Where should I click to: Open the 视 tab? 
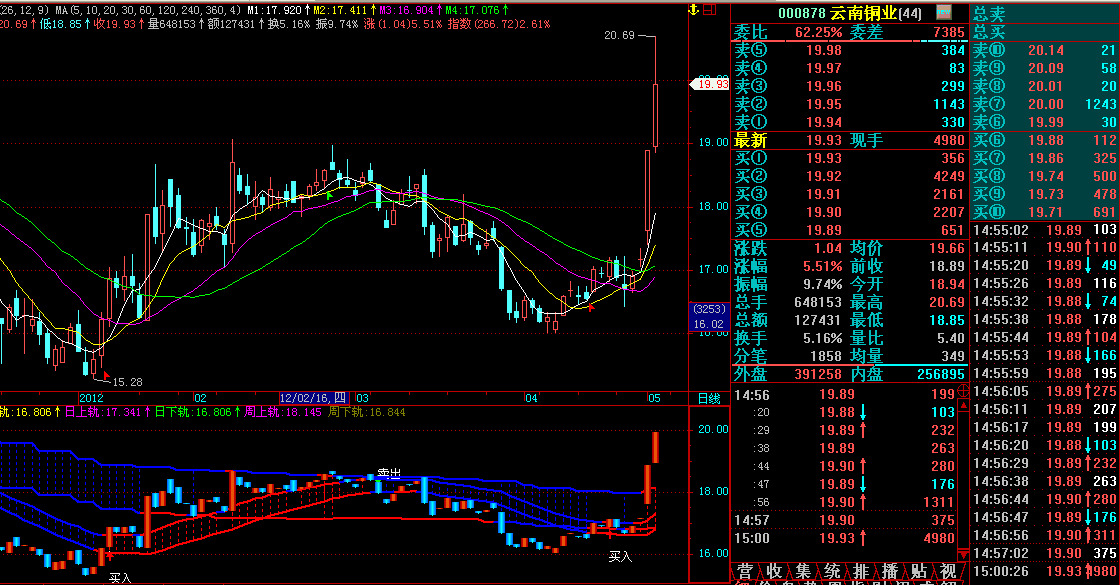tap(948, 571)
